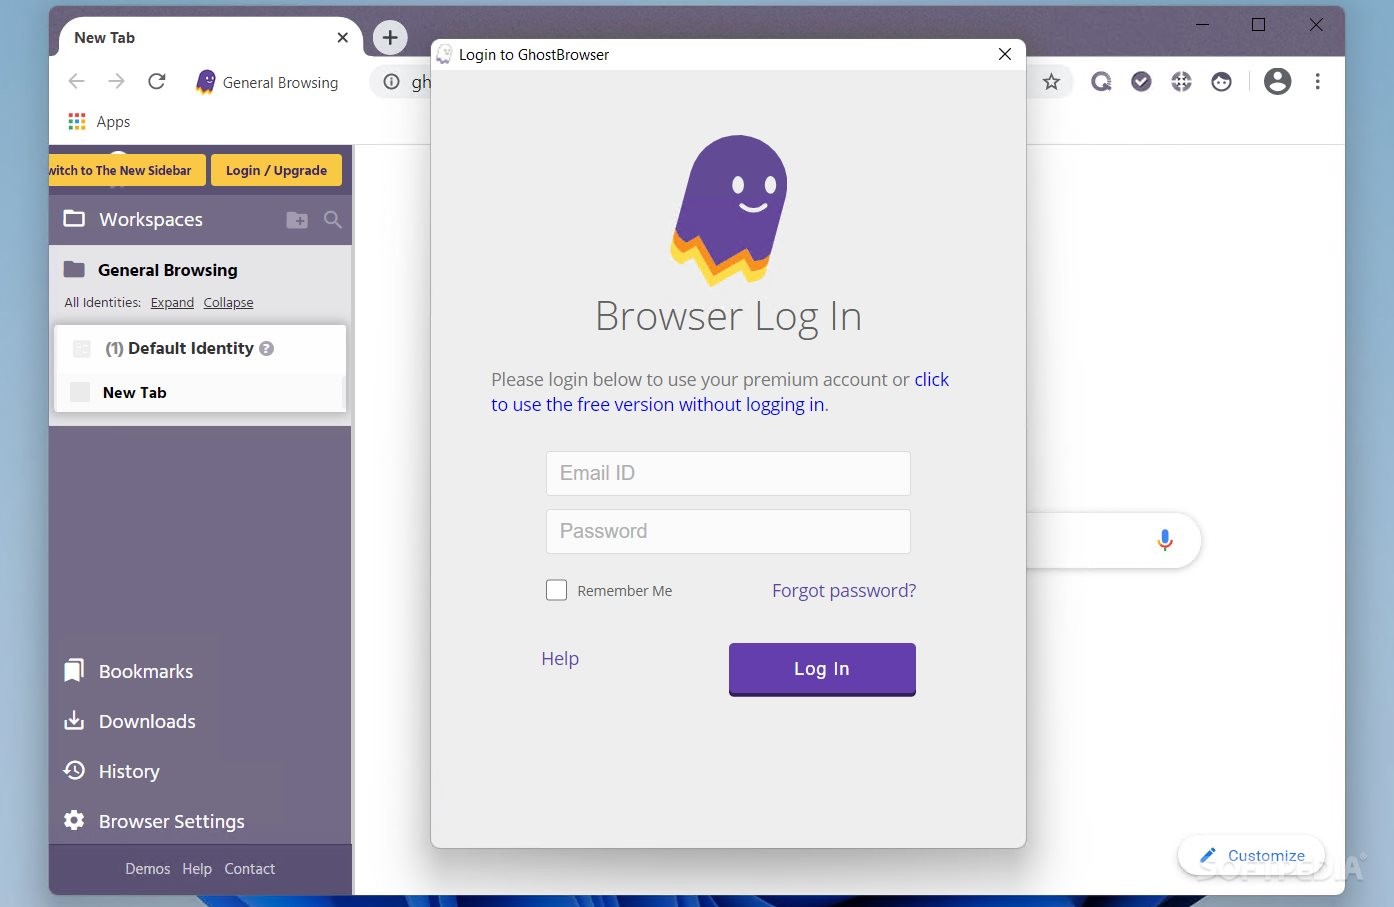This screenshot has height=907, width=1394.
Task: Select the General Browsing workspace
Action: [167, 270]
